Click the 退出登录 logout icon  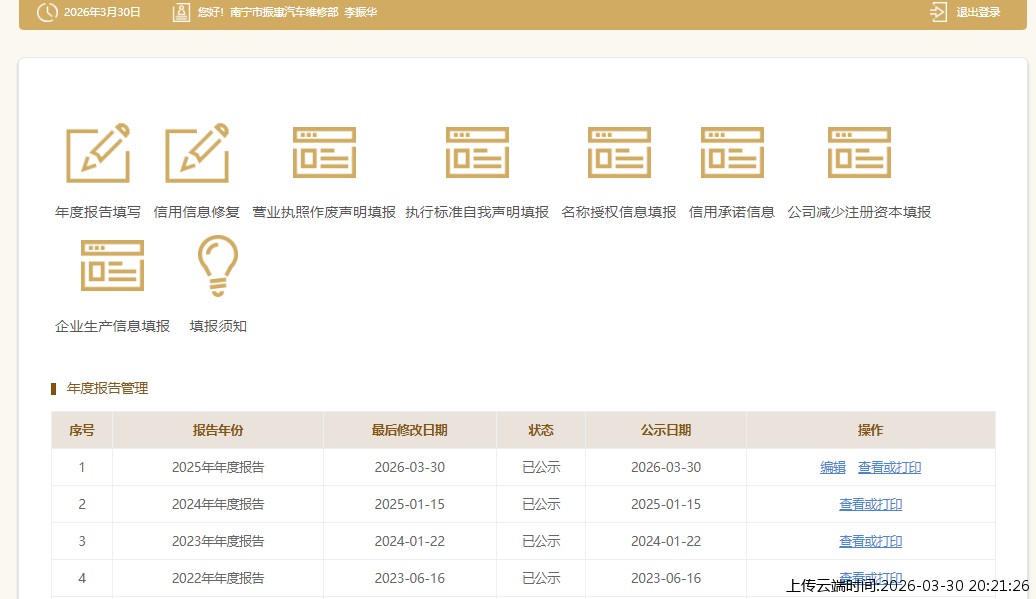click(938, 12)
